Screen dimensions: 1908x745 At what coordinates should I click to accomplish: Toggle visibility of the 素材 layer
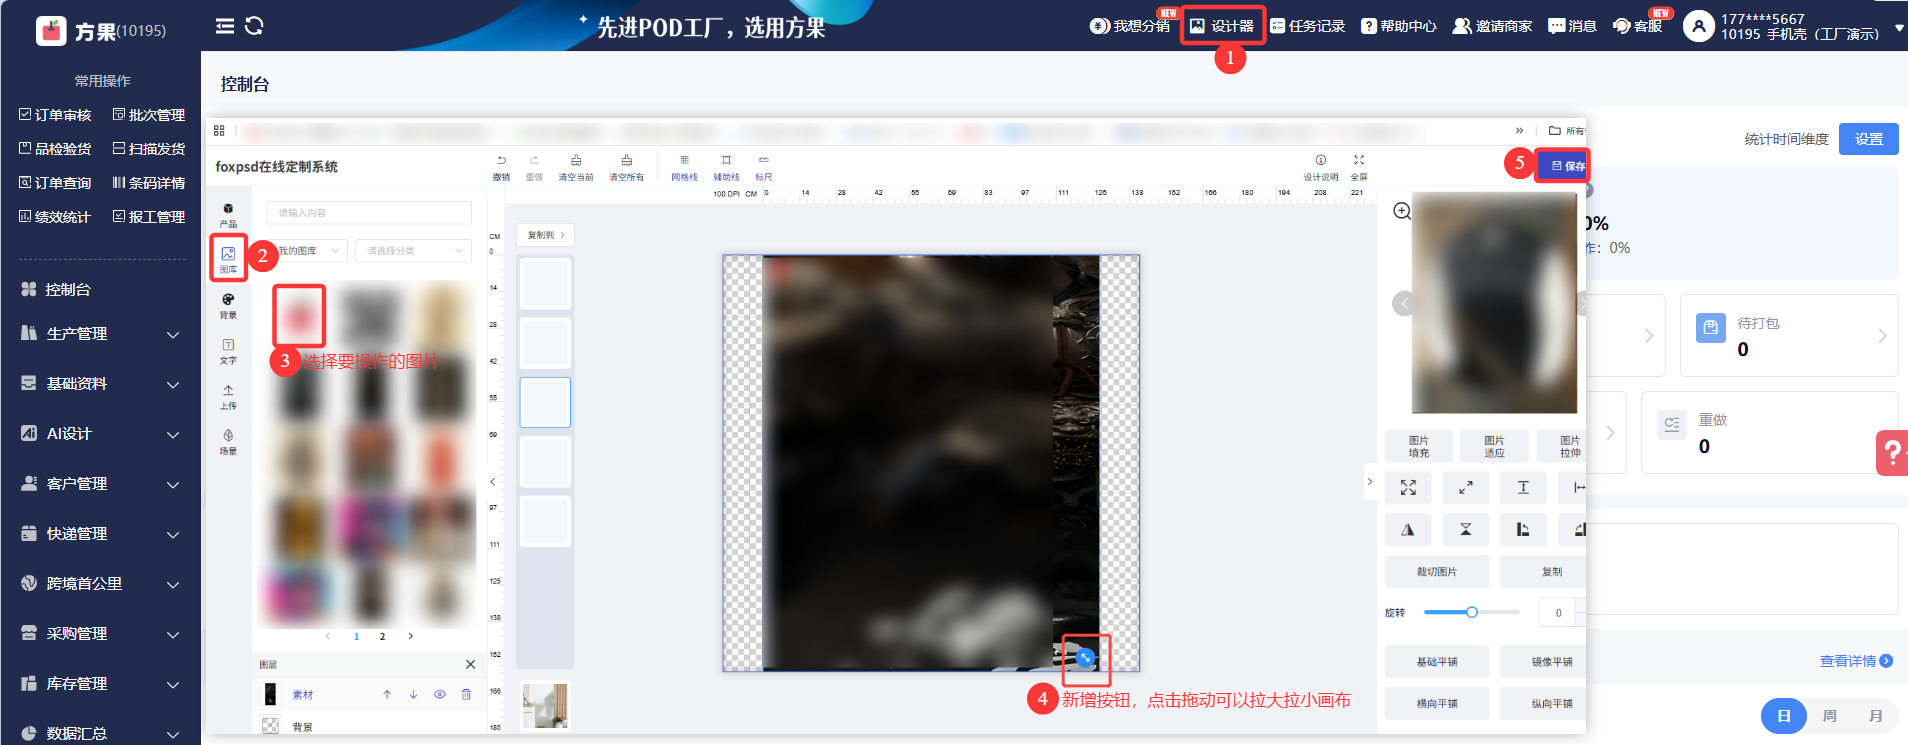[440, 694]
